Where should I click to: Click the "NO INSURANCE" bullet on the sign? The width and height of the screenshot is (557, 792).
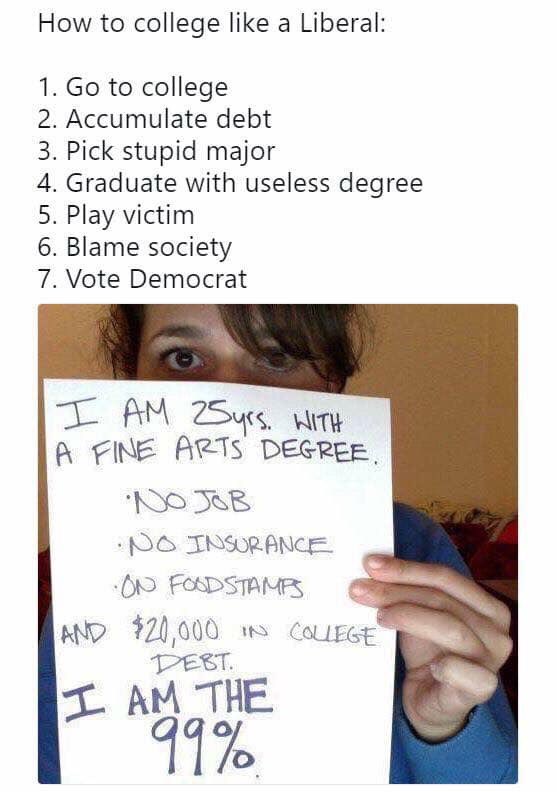tap(224, 545)
